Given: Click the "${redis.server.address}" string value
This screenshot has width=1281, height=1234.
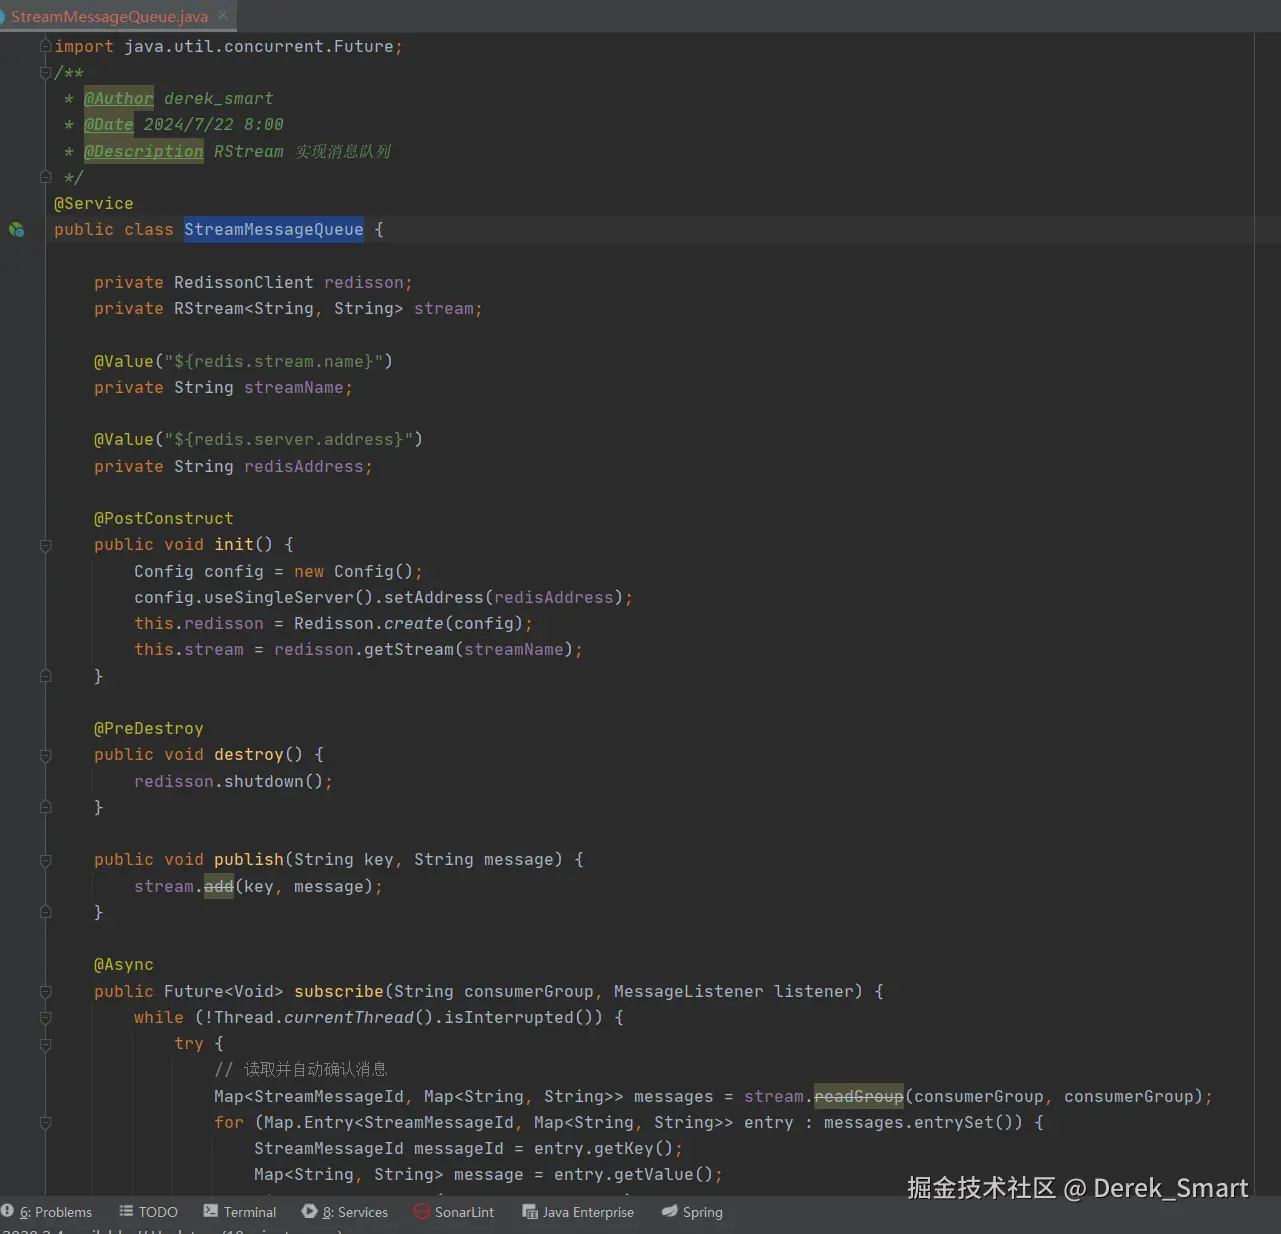Looking at the screenshot, I should click(x=288, y=440).
